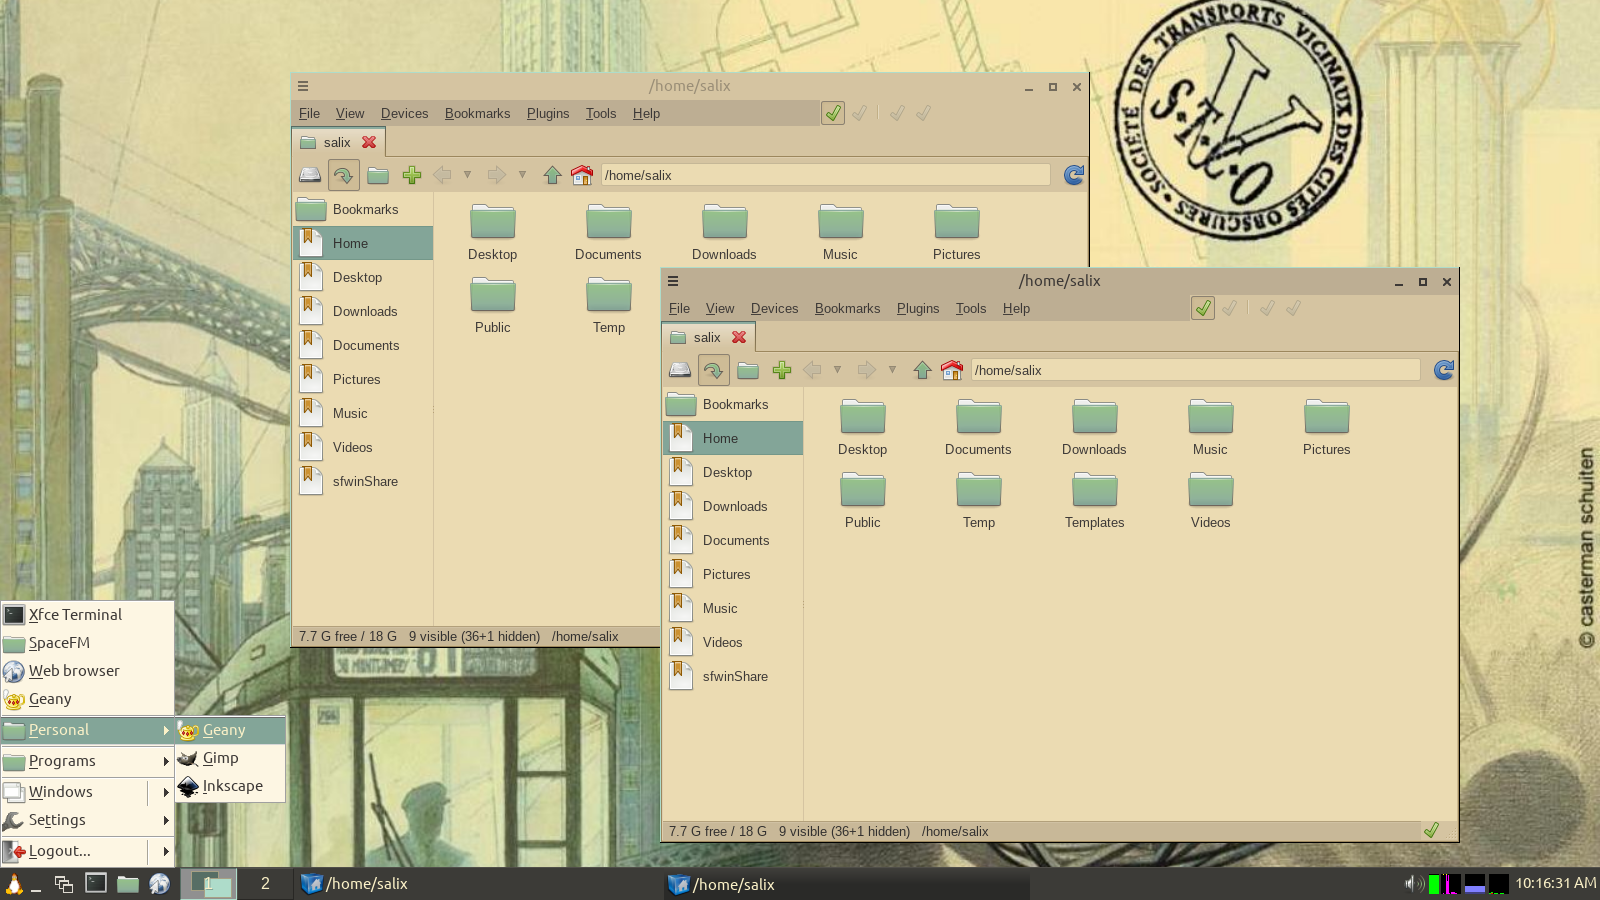Open Music folder icon in front window file pane

(x=1211, y=417)
